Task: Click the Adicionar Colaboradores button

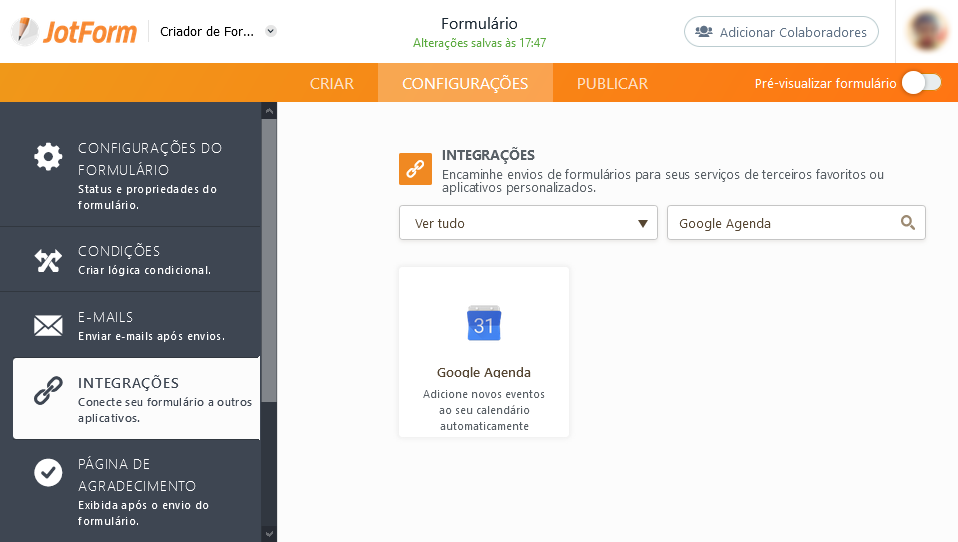Action: click(781, 32)
